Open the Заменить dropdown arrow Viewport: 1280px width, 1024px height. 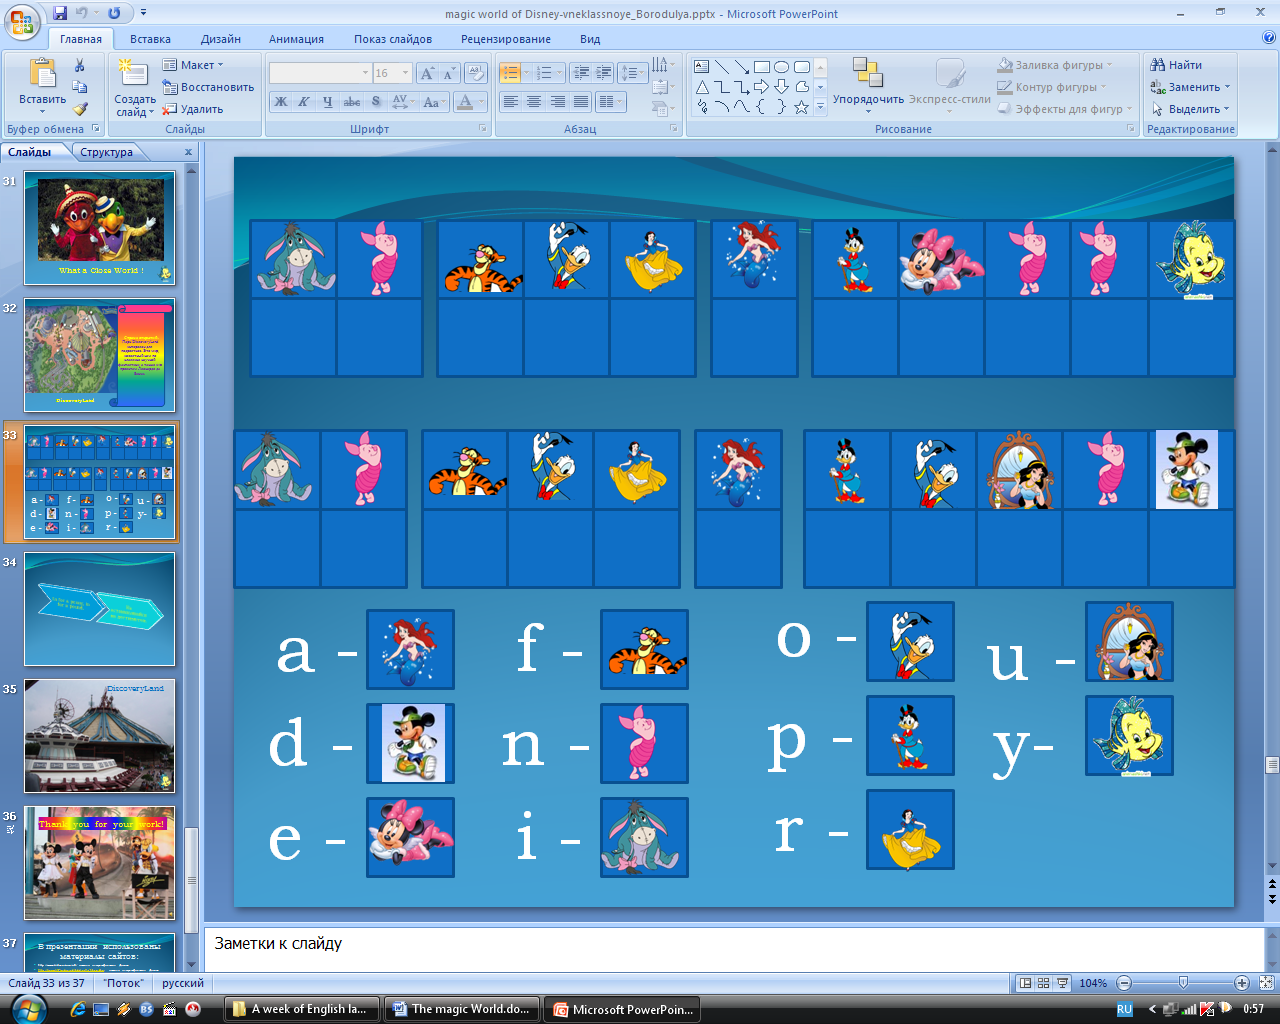pos(1228,87)
